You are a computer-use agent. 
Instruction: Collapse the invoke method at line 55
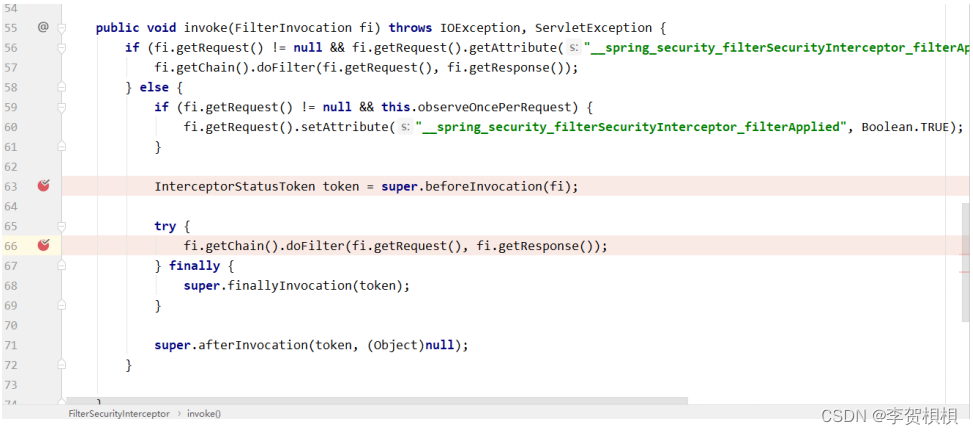click(61, 28)
